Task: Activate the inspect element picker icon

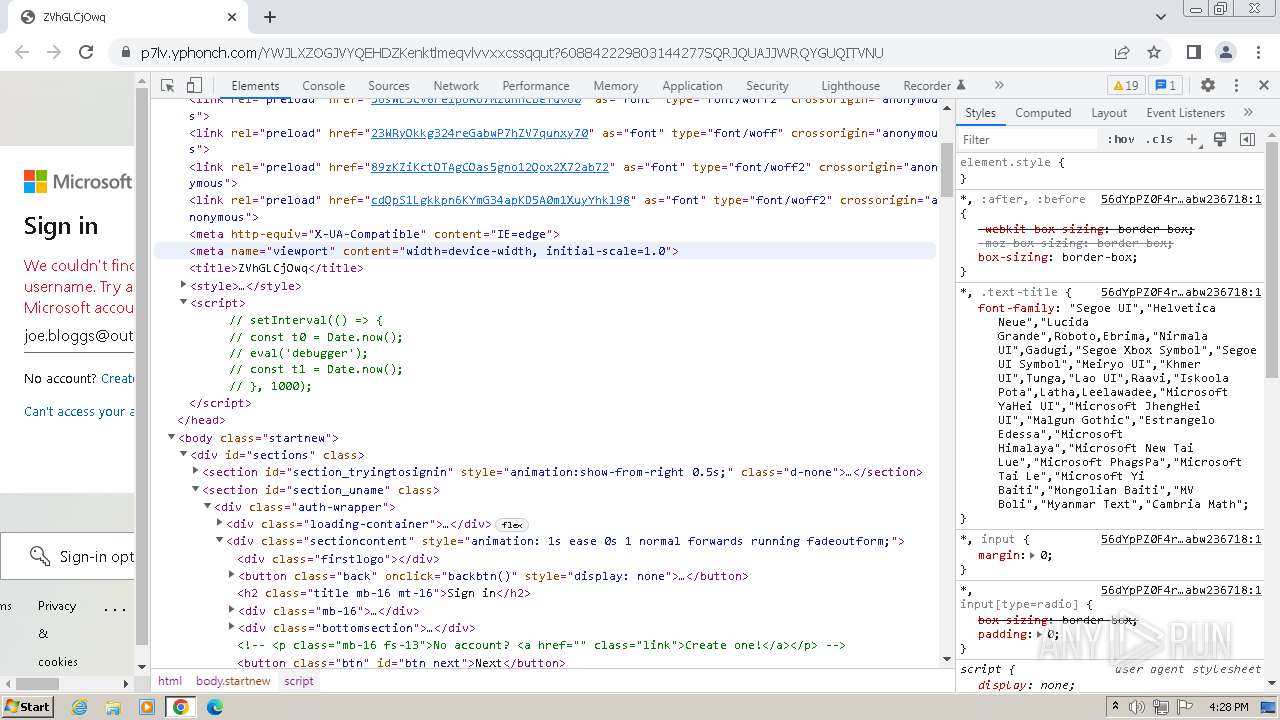Action: coord(168,86)
